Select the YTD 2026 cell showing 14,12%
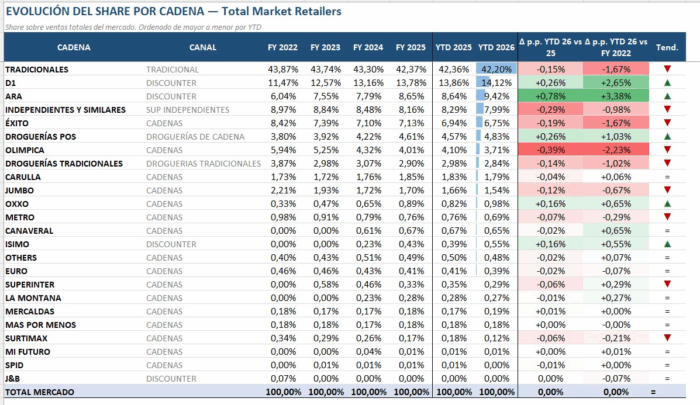700x405 pixels. coord(496,83)
